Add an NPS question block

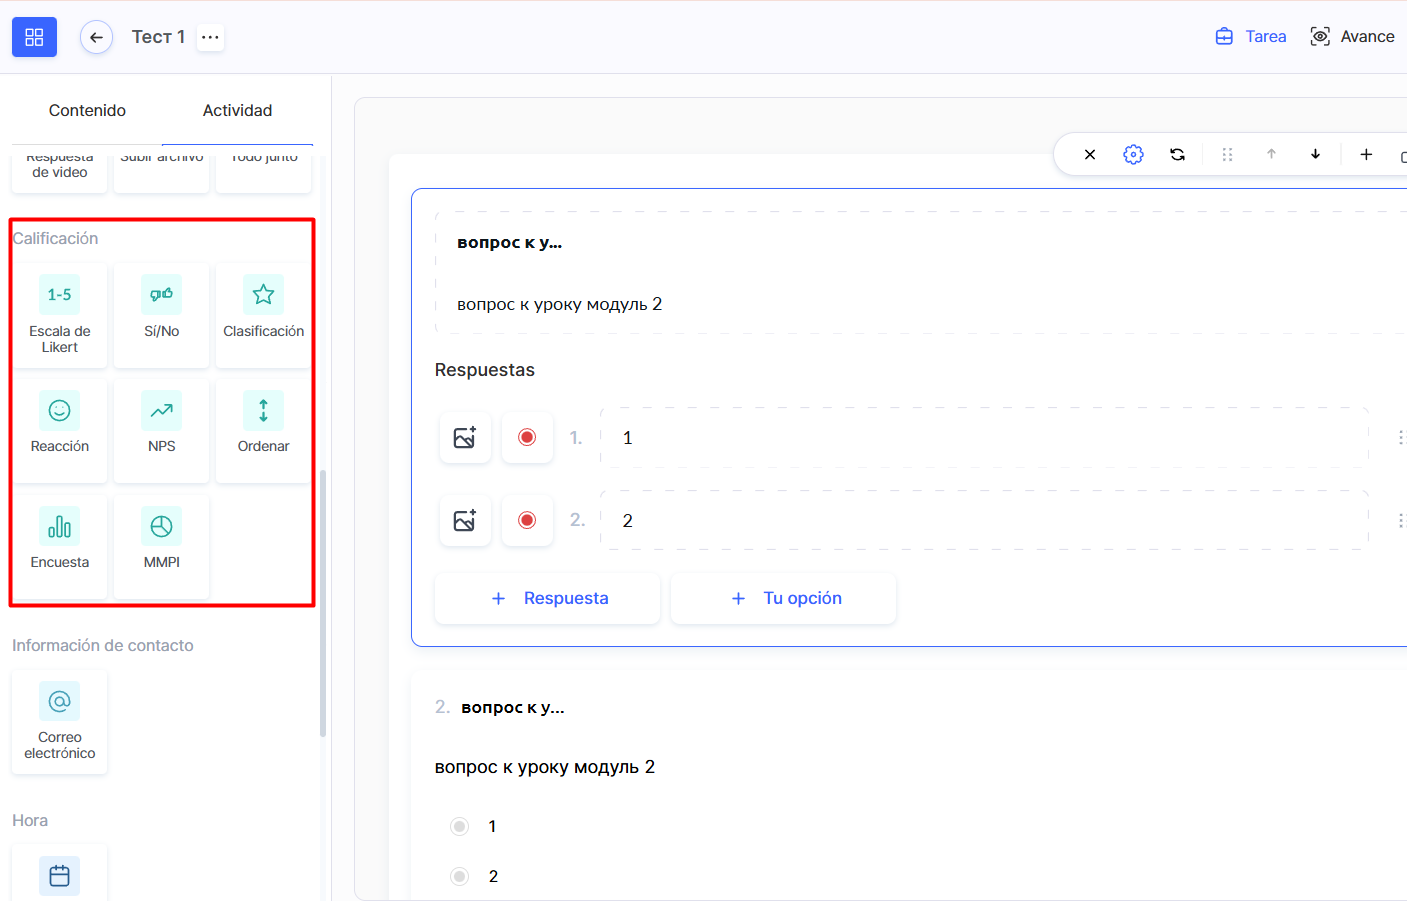pos(162,430)
